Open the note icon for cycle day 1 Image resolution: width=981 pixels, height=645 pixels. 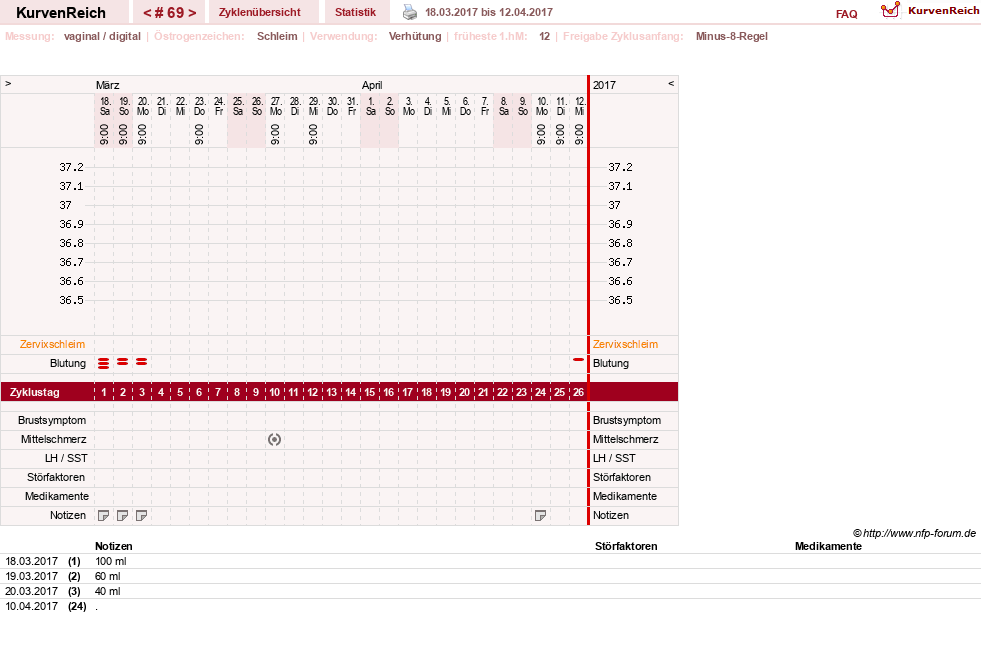tap(104, 515)
